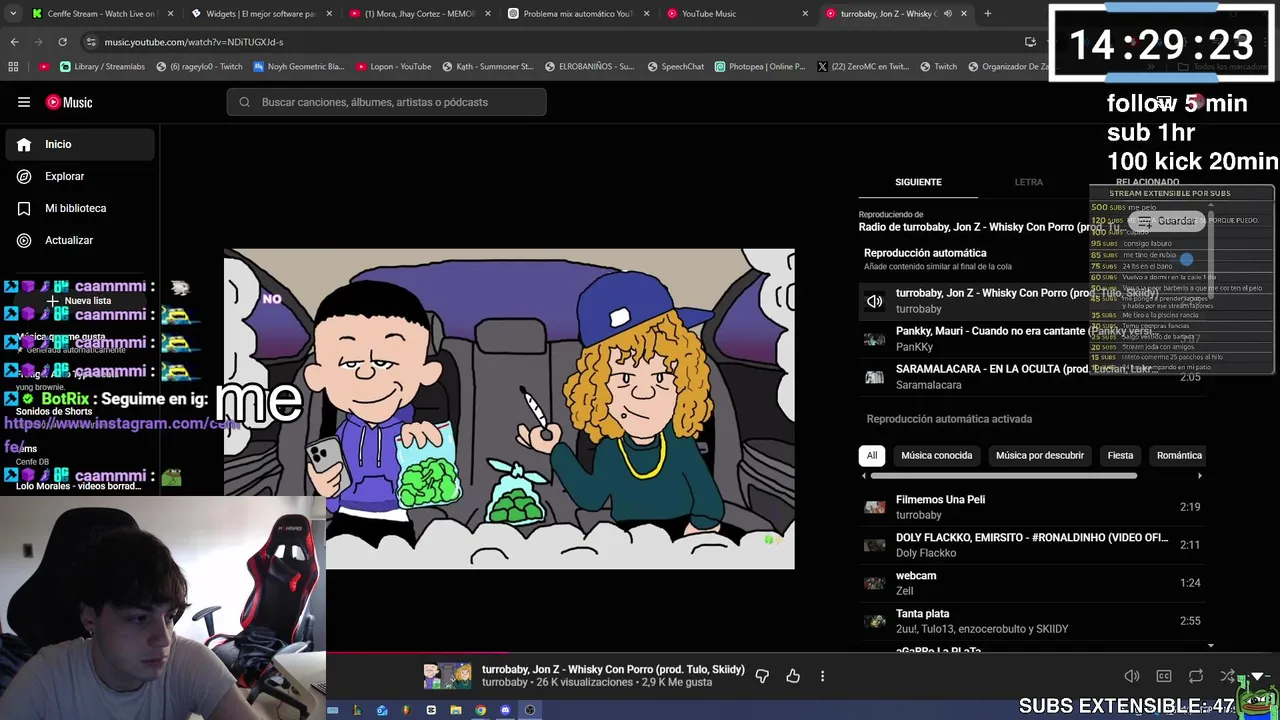View site information icon in address bar
The width and height of the screenshot is (1280, 720).
91,42
